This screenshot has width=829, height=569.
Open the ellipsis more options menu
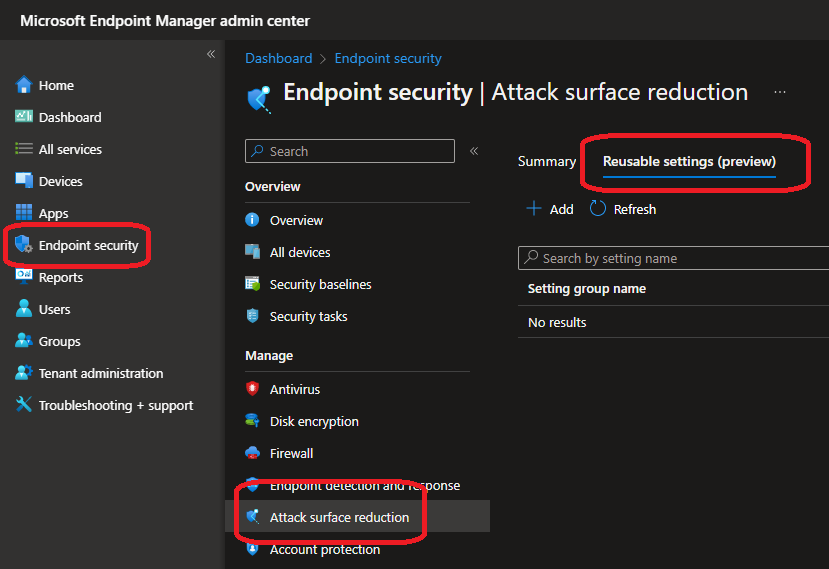780,92
